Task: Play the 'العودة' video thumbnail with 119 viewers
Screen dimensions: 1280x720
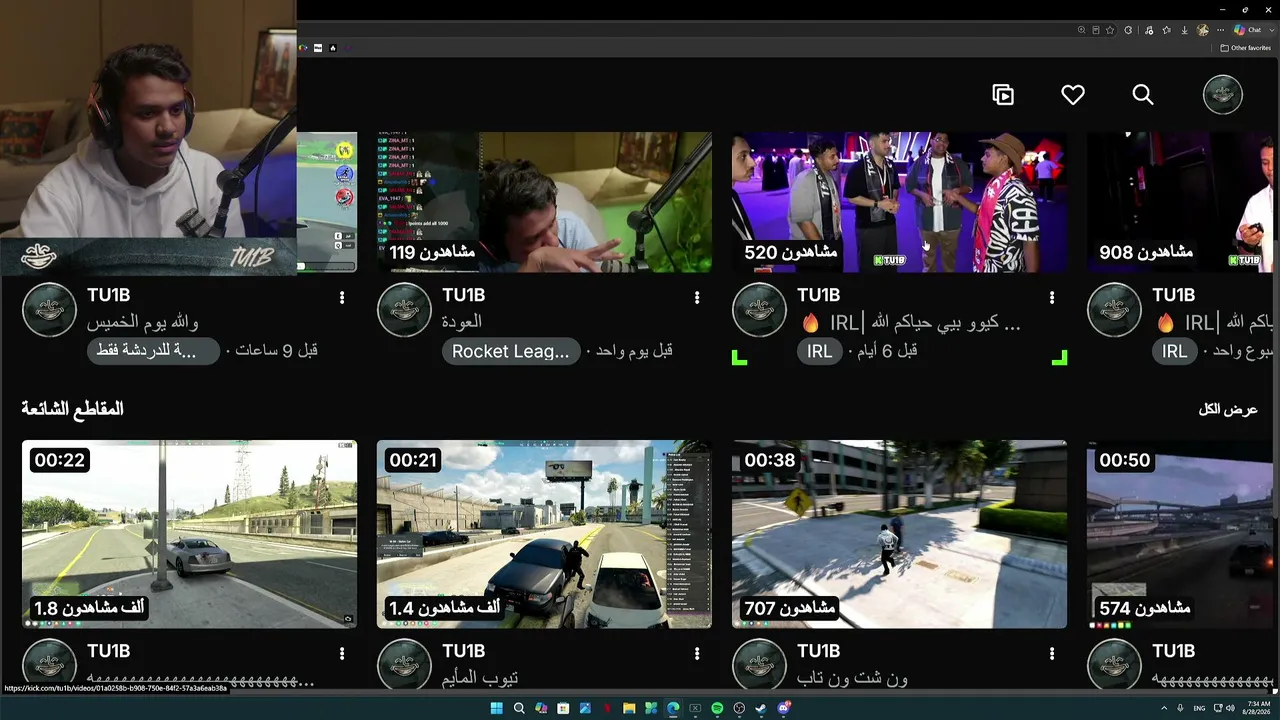Action: click(x=544, y=202)
